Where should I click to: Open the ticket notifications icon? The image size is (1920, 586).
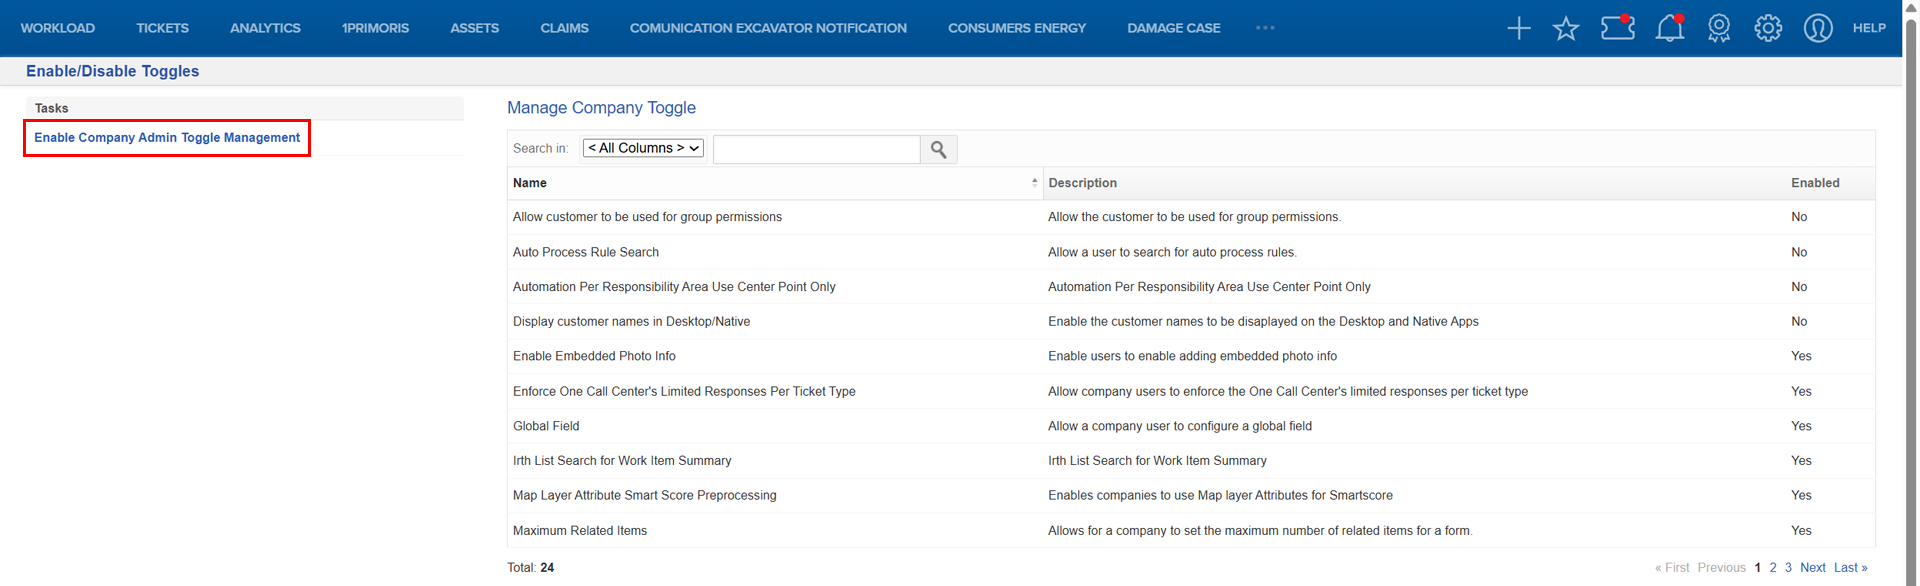click(x=1617, y=28)
